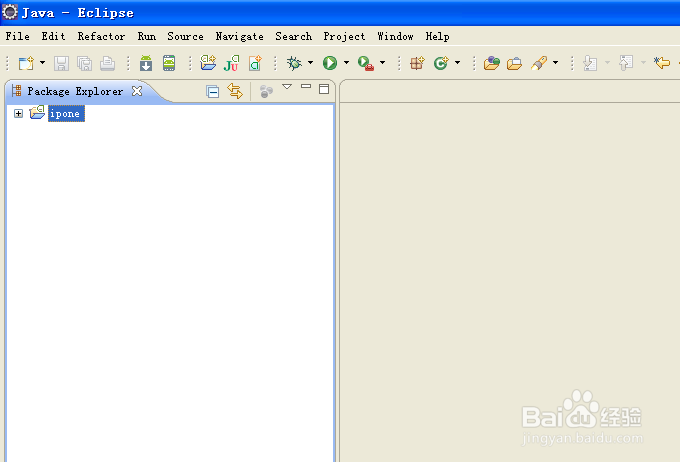Click the Last Edit Location arrow icon

coord(662,63)
